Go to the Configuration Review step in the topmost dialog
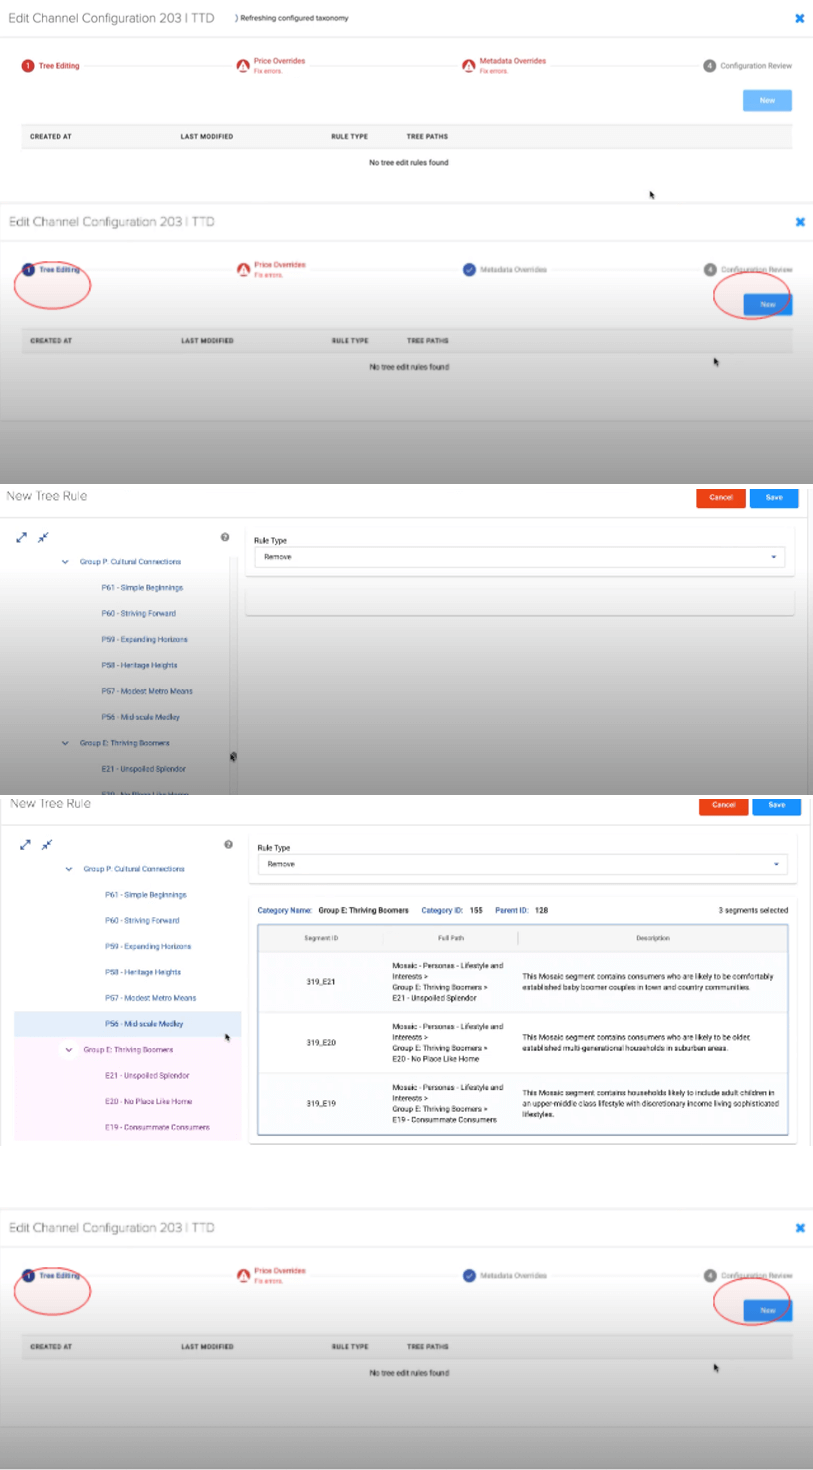The width and height of the screenshot is (813, 1470). click(755, 66)
